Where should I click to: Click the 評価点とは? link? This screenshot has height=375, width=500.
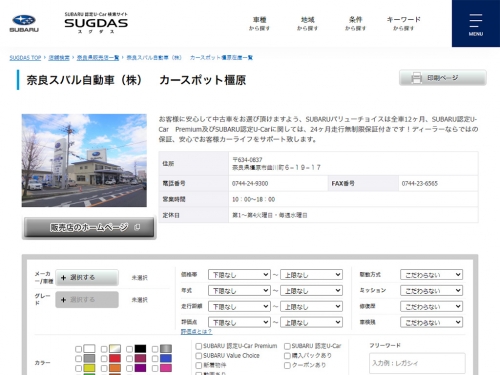coord(196,332)
